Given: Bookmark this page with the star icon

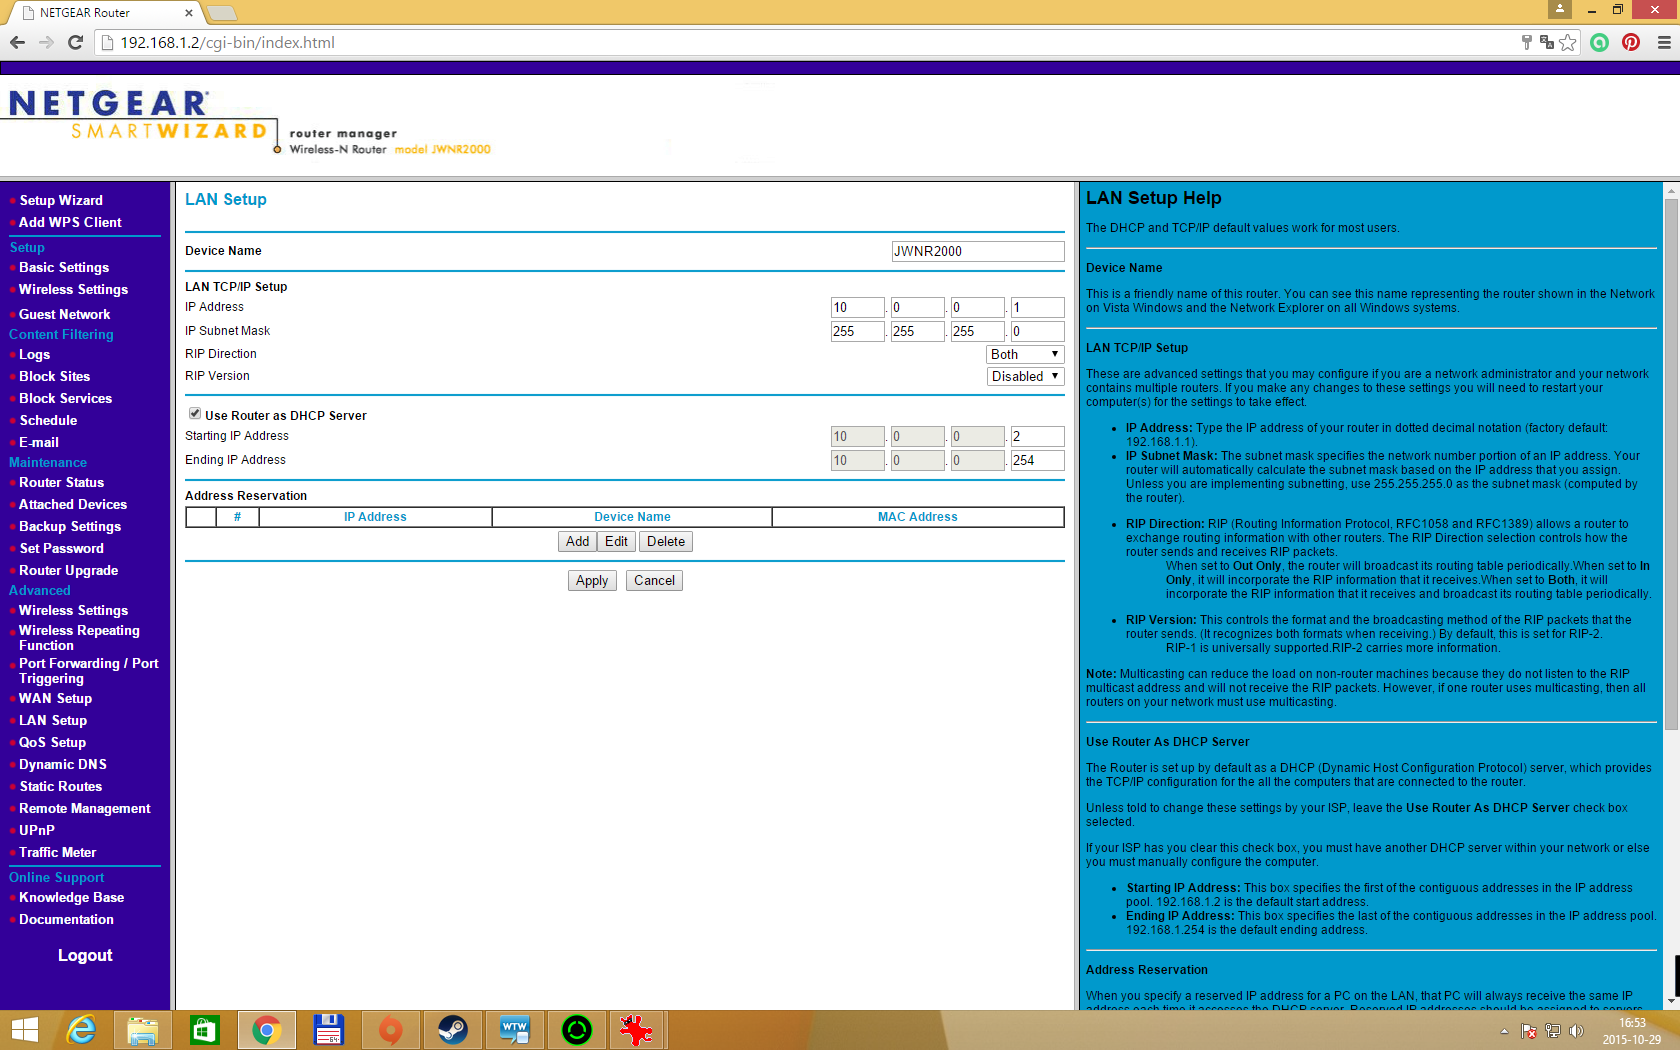Looking at the screenshot, I should tap(1568, 42).
